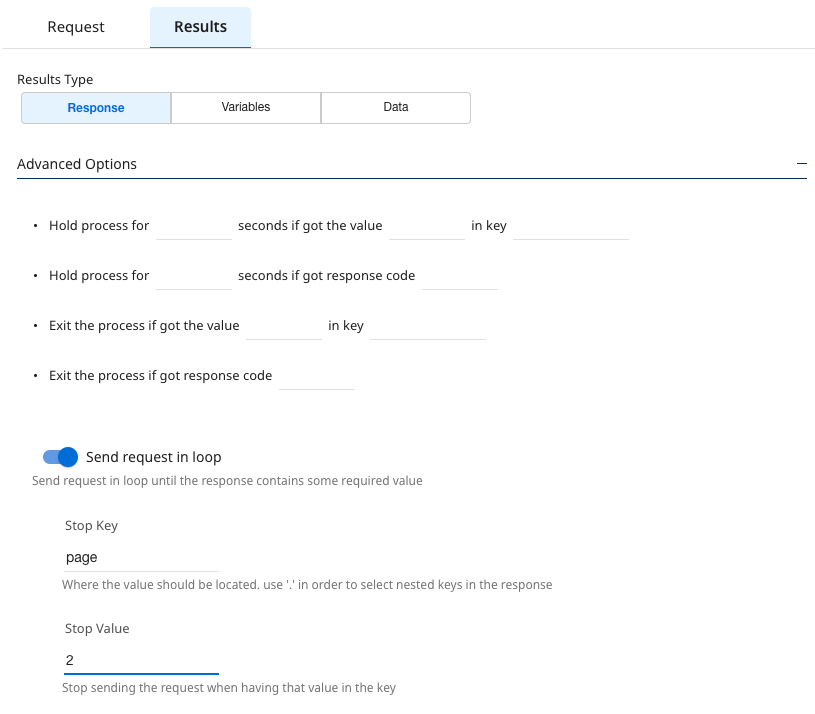Click seconds field in Hold process response code row

(x=194, y=276)
